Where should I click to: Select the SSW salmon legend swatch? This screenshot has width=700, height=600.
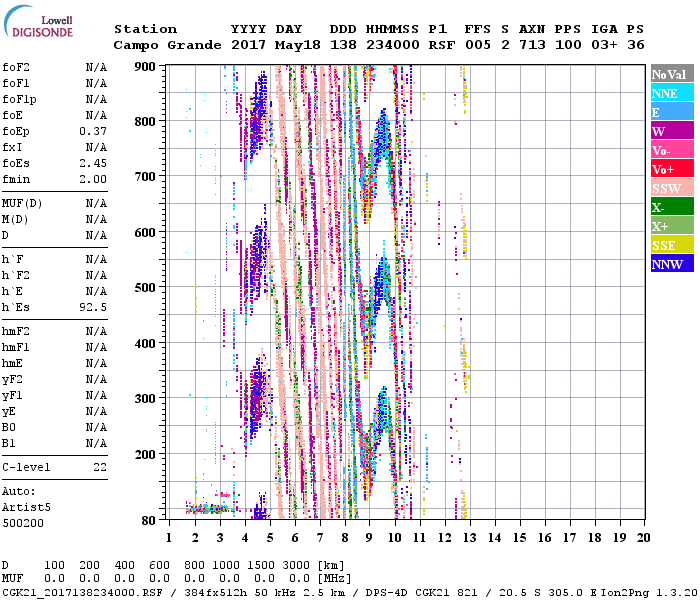coord(672,188)
